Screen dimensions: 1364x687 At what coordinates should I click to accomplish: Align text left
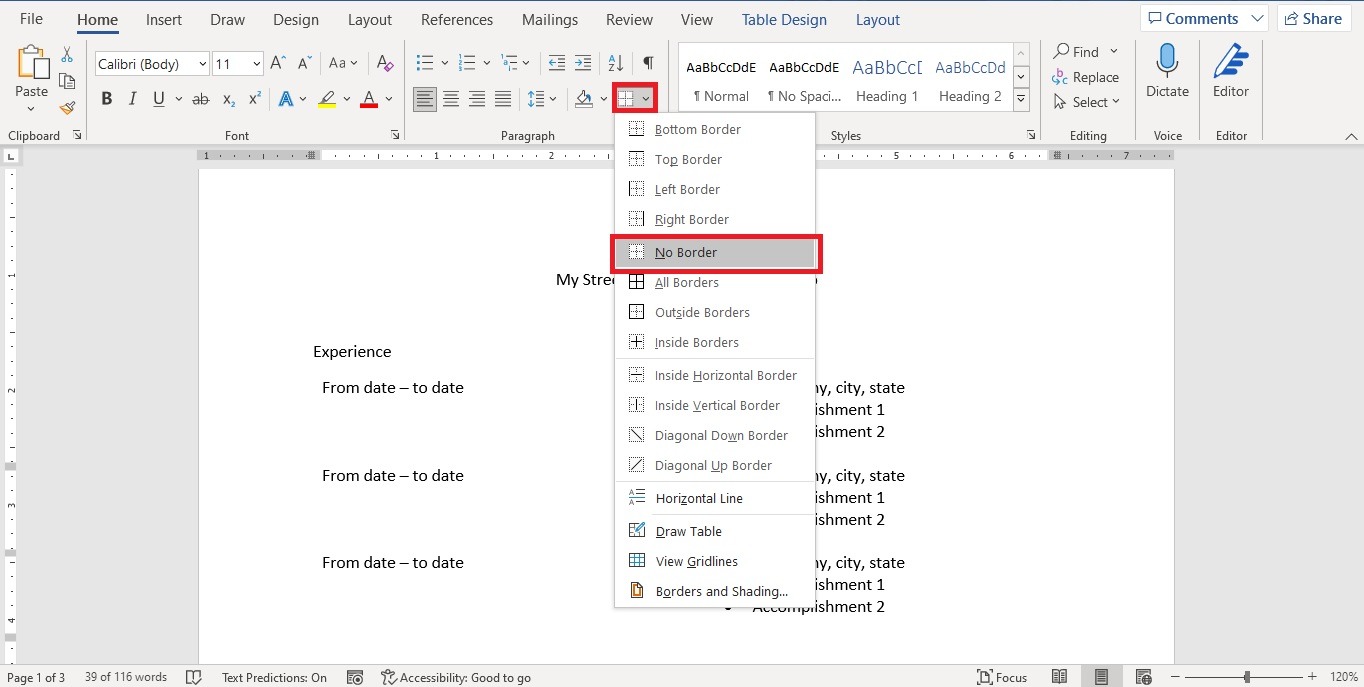pos(425,99)
